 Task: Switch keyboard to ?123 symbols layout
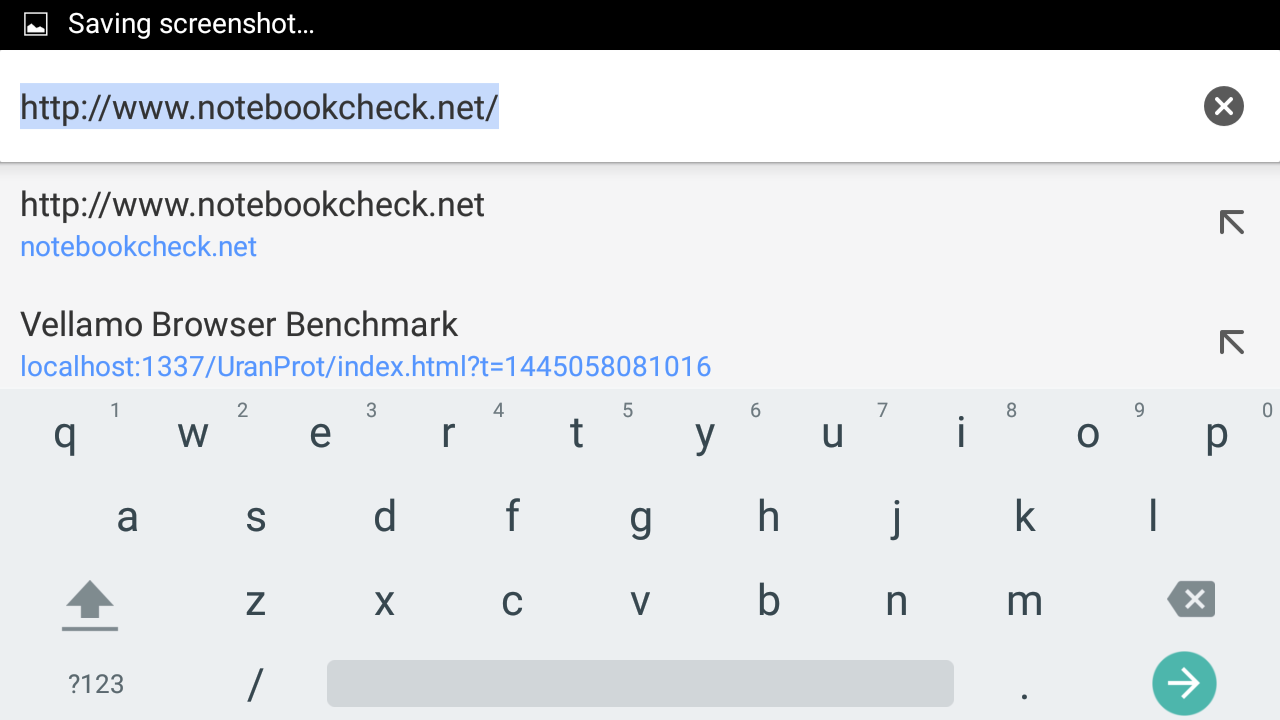click(96, 684)
